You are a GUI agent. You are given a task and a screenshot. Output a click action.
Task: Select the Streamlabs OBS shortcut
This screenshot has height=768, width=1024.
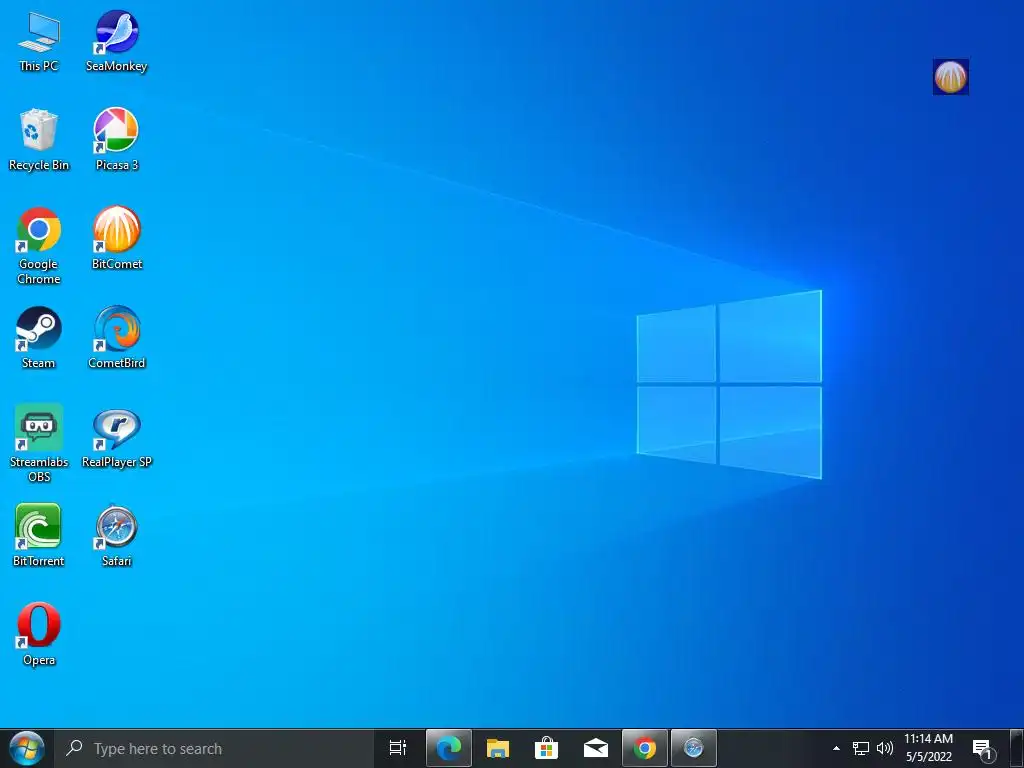[39, 444]
